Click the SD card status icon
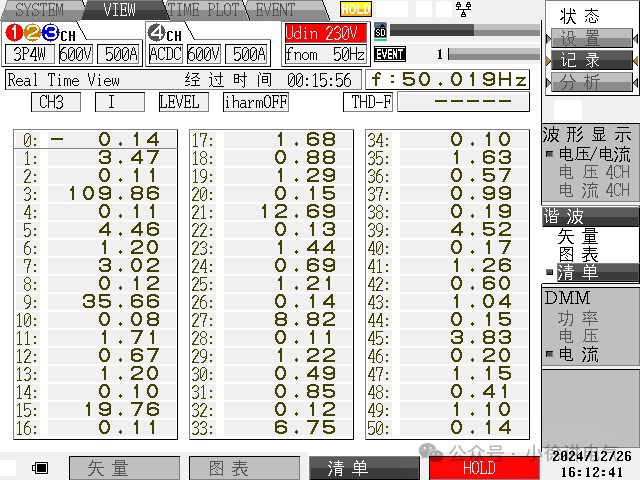Screen dimensions: 640x480 coord(380,31)
